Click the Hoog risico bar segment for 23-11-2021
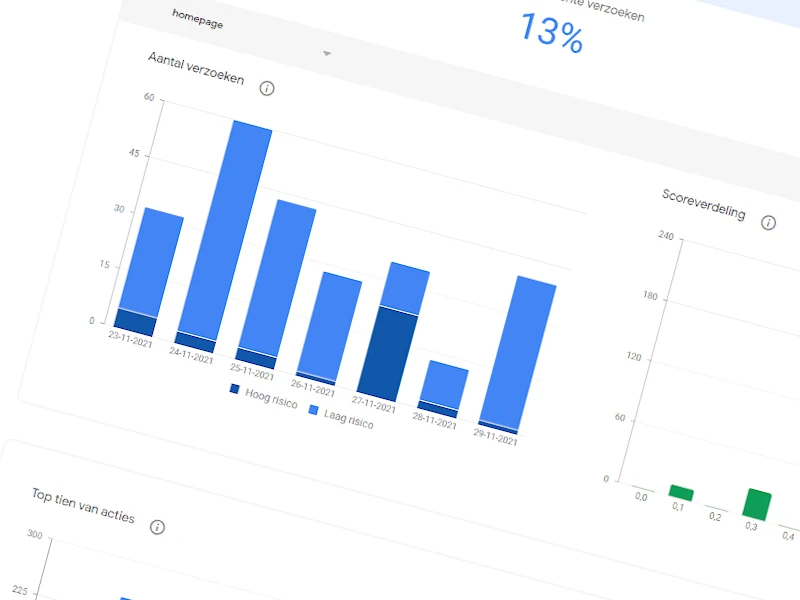This screenshot has height=600, width=800. tap(136, 322)
